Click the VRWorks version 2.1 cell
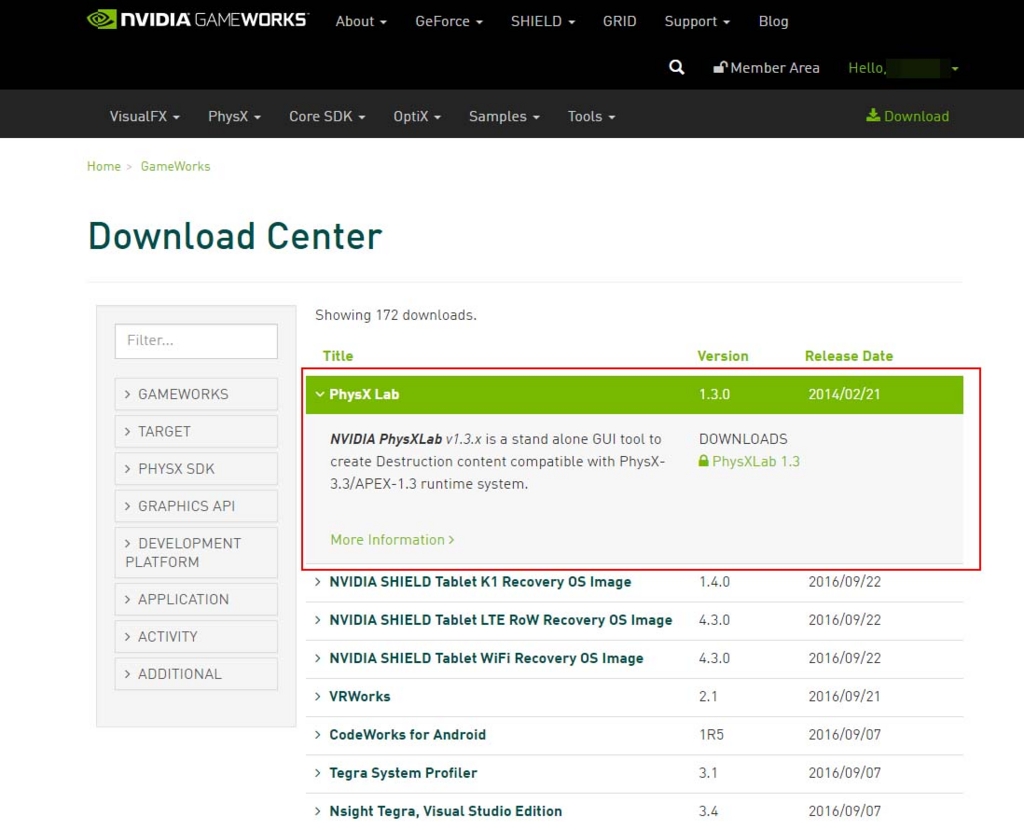Viewport: 1024px width, 830px height. (708, 696)
